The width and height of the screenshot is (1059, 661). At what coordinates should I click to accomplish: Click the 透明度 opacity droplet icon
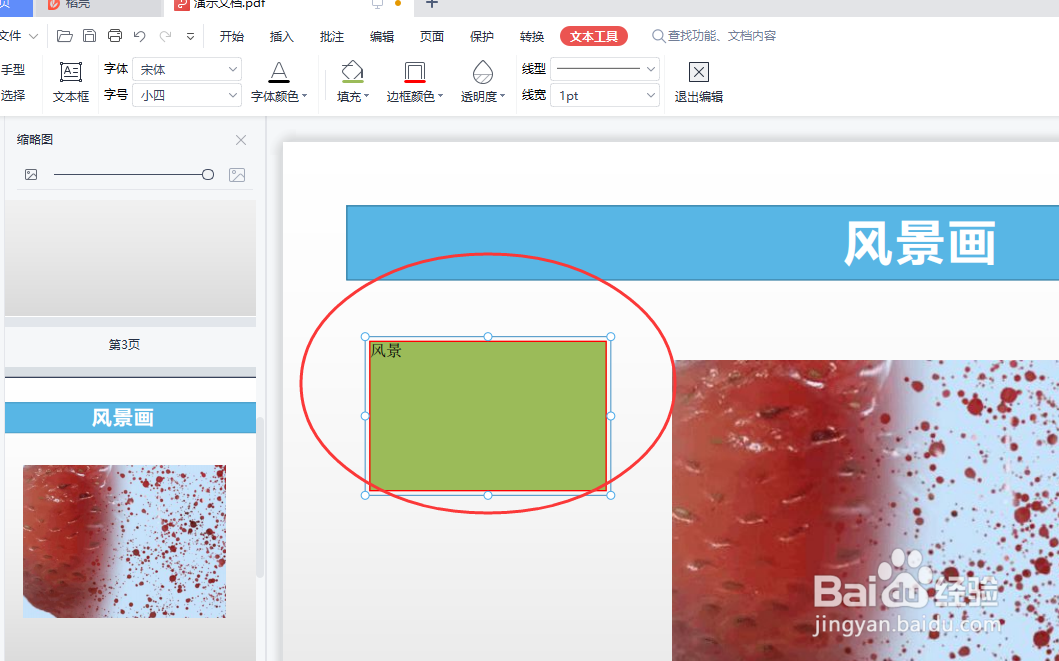pos(483,72)
